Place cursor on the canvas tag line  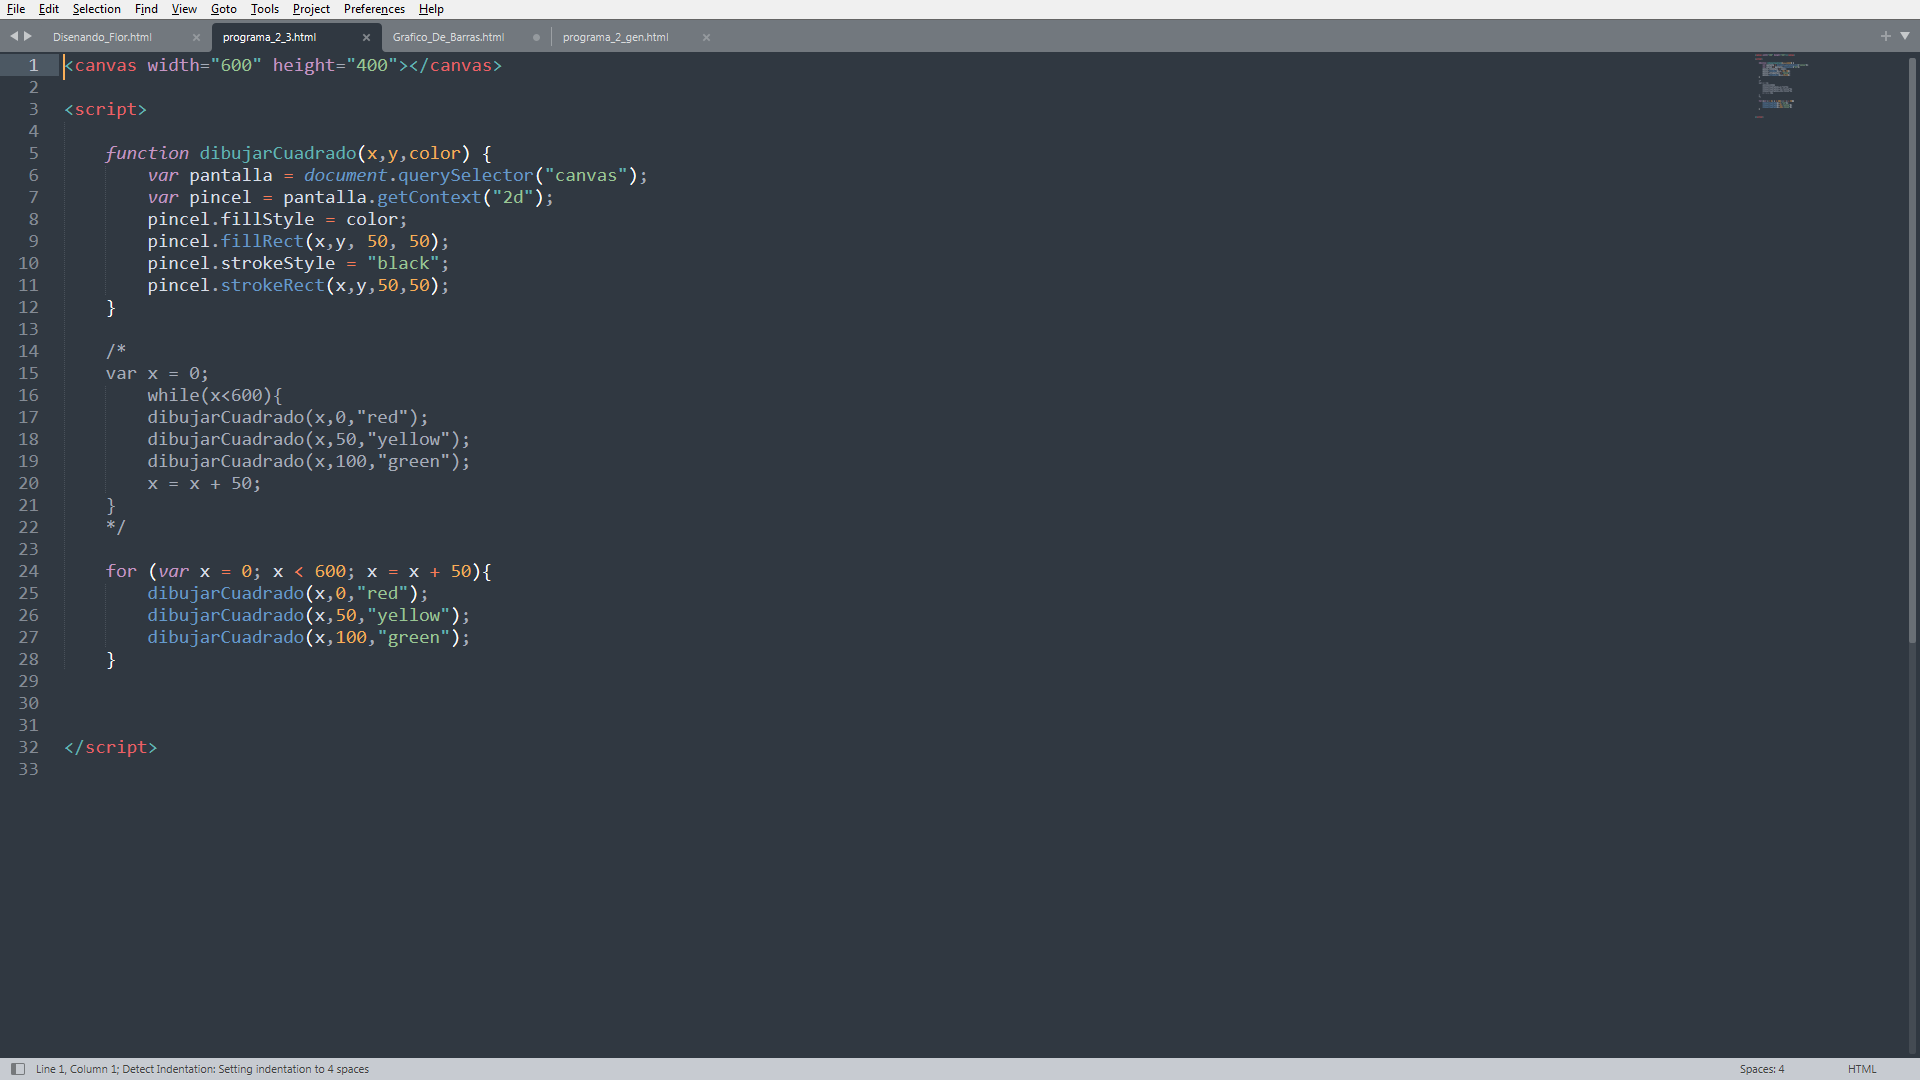click(x=283, y=65)
